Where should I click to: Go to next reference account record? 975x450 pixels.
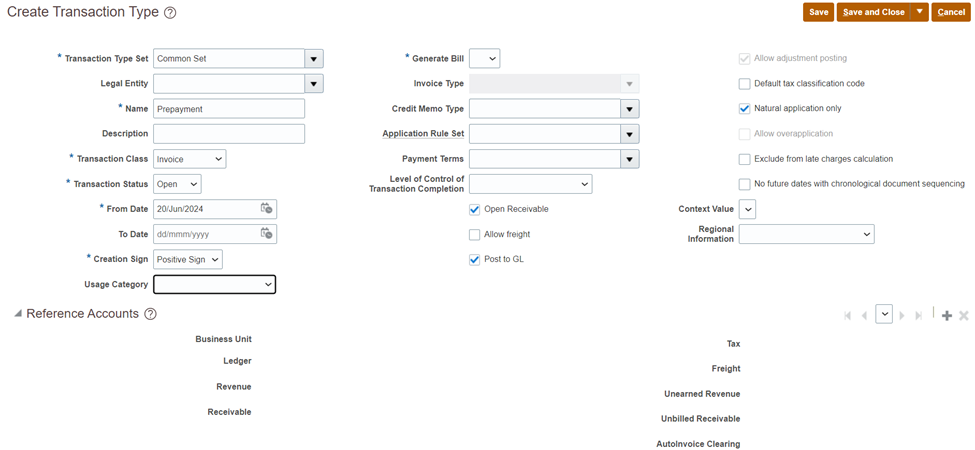click(x=902, y=316)
